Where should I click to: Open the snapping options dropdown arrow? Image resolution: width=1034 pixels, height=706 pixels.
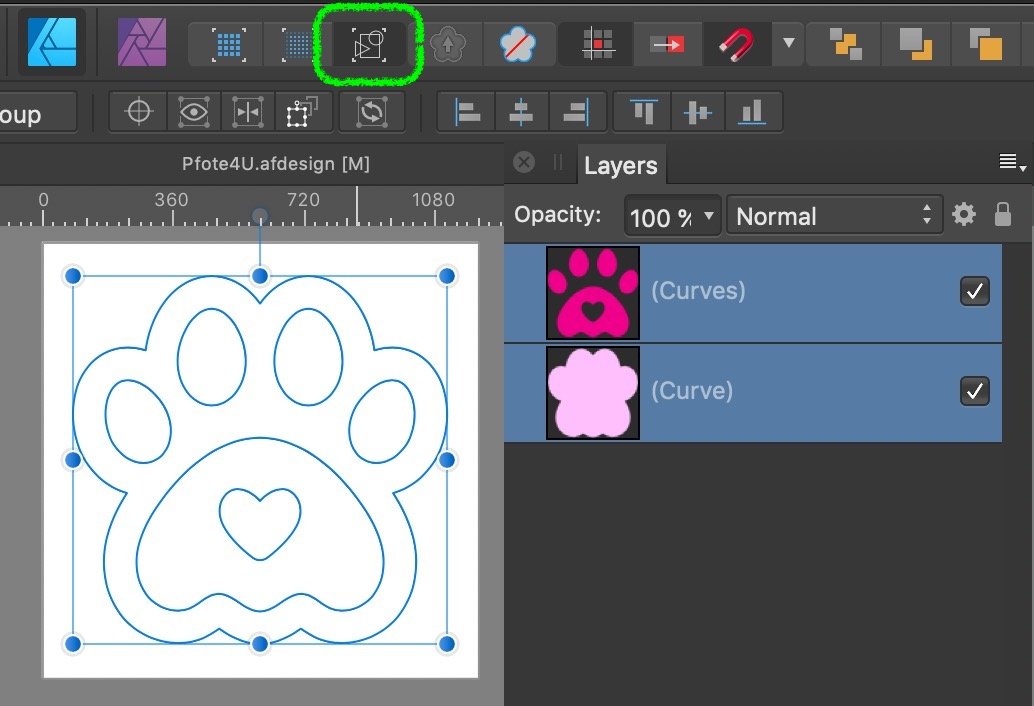click(789, 44)
